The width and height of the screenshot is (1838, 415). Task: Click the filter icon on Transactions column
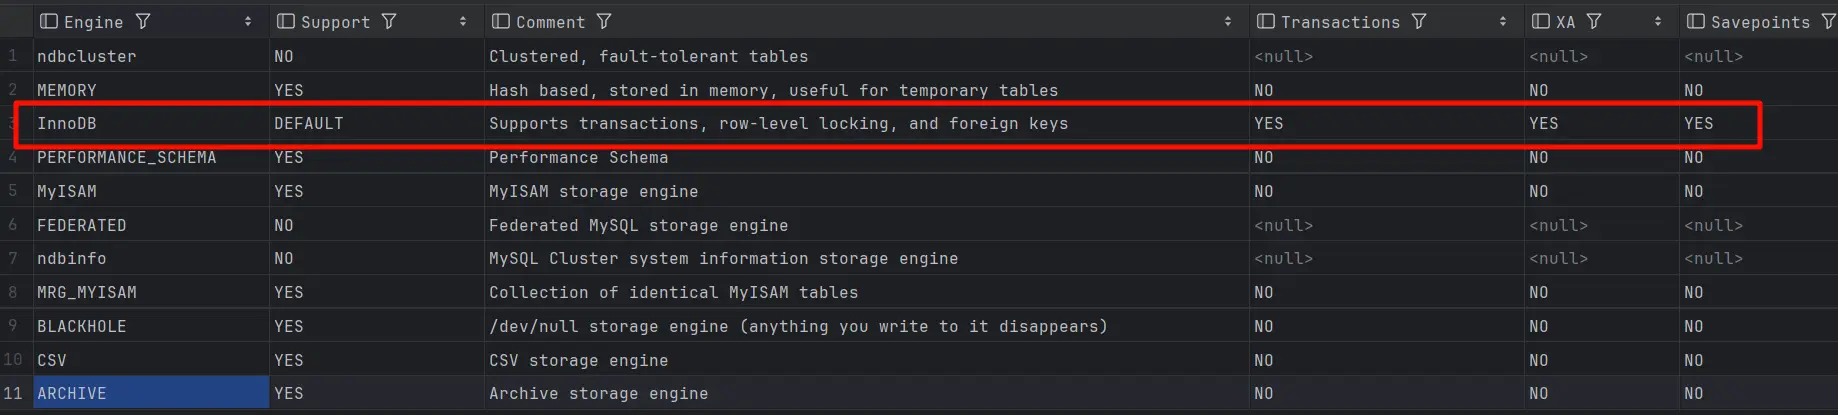click(x=1419, y=21)
